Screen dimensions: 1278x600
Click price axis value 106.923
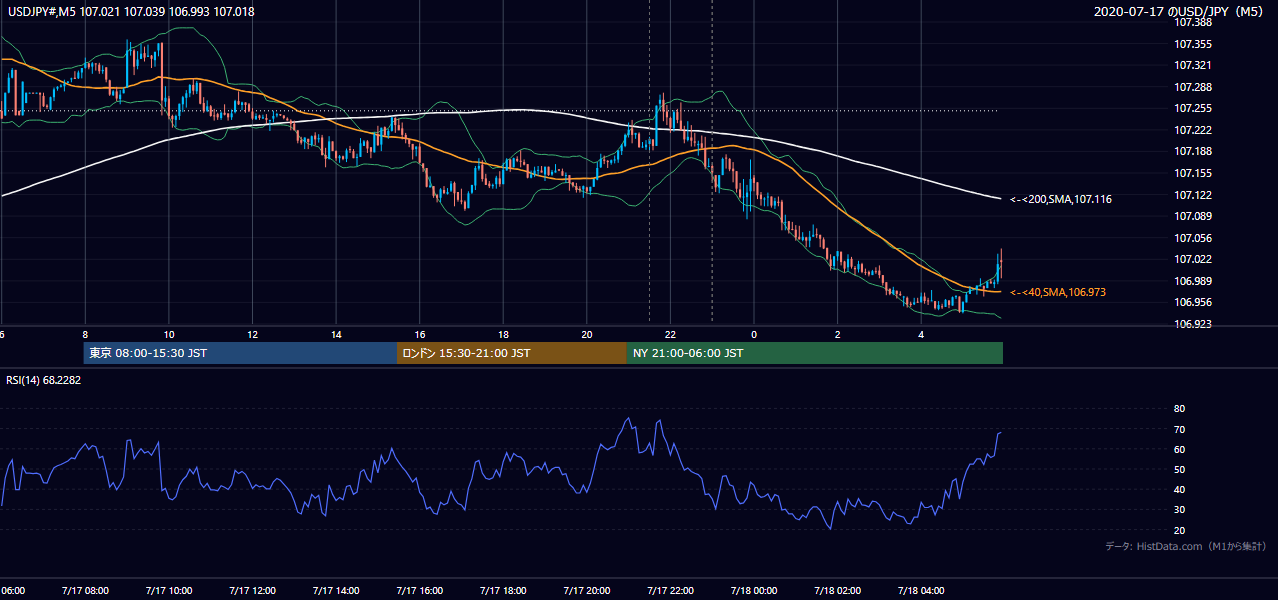click(1193, 324)
